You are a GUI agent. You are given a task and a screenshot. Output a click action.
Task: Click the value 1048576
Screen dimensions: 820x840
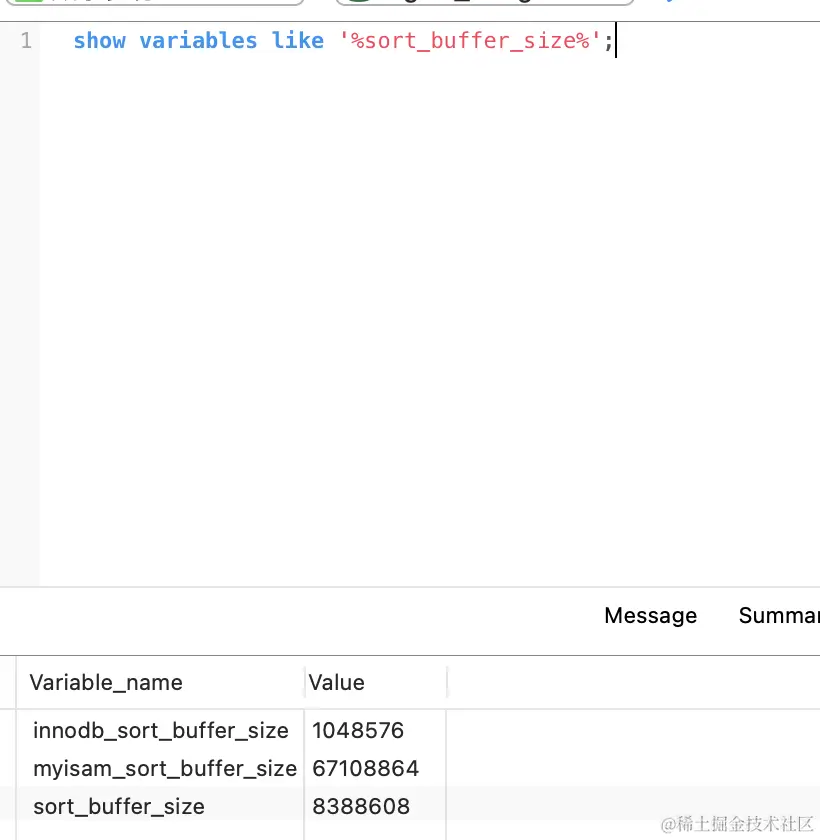pos(358,731)
